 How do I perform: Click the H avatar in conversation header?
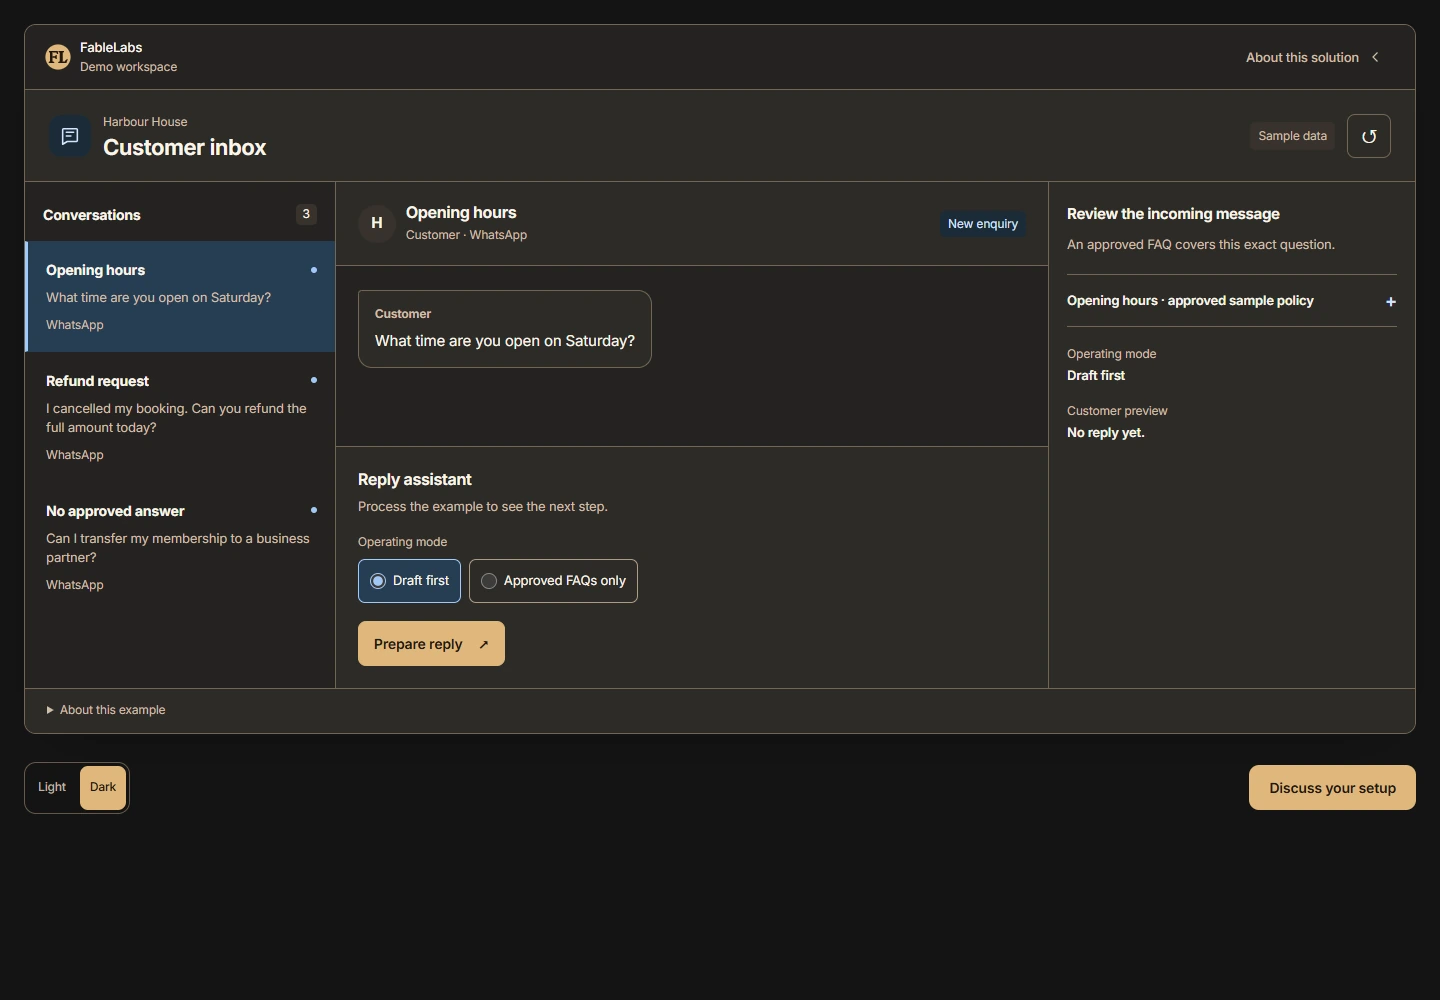pyautogui.click(x=377, y=223)
